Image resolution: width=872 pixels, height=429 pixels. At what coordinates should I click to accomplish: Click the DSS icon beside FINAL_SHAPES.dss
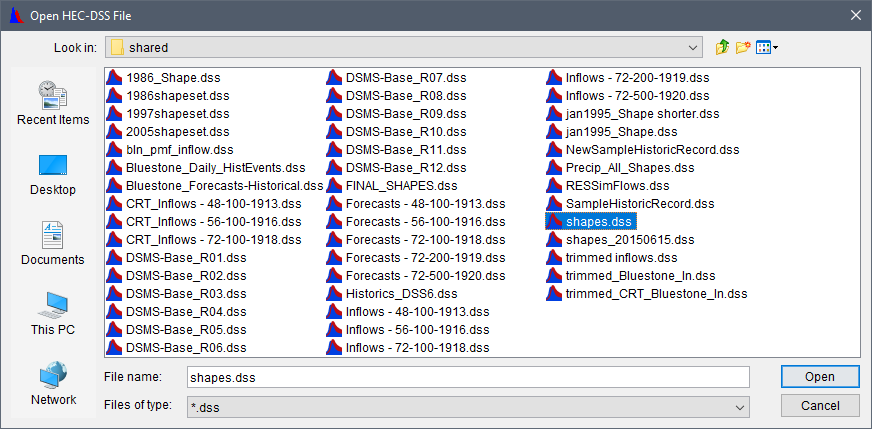pyautogui.click(x=334, y=186)
